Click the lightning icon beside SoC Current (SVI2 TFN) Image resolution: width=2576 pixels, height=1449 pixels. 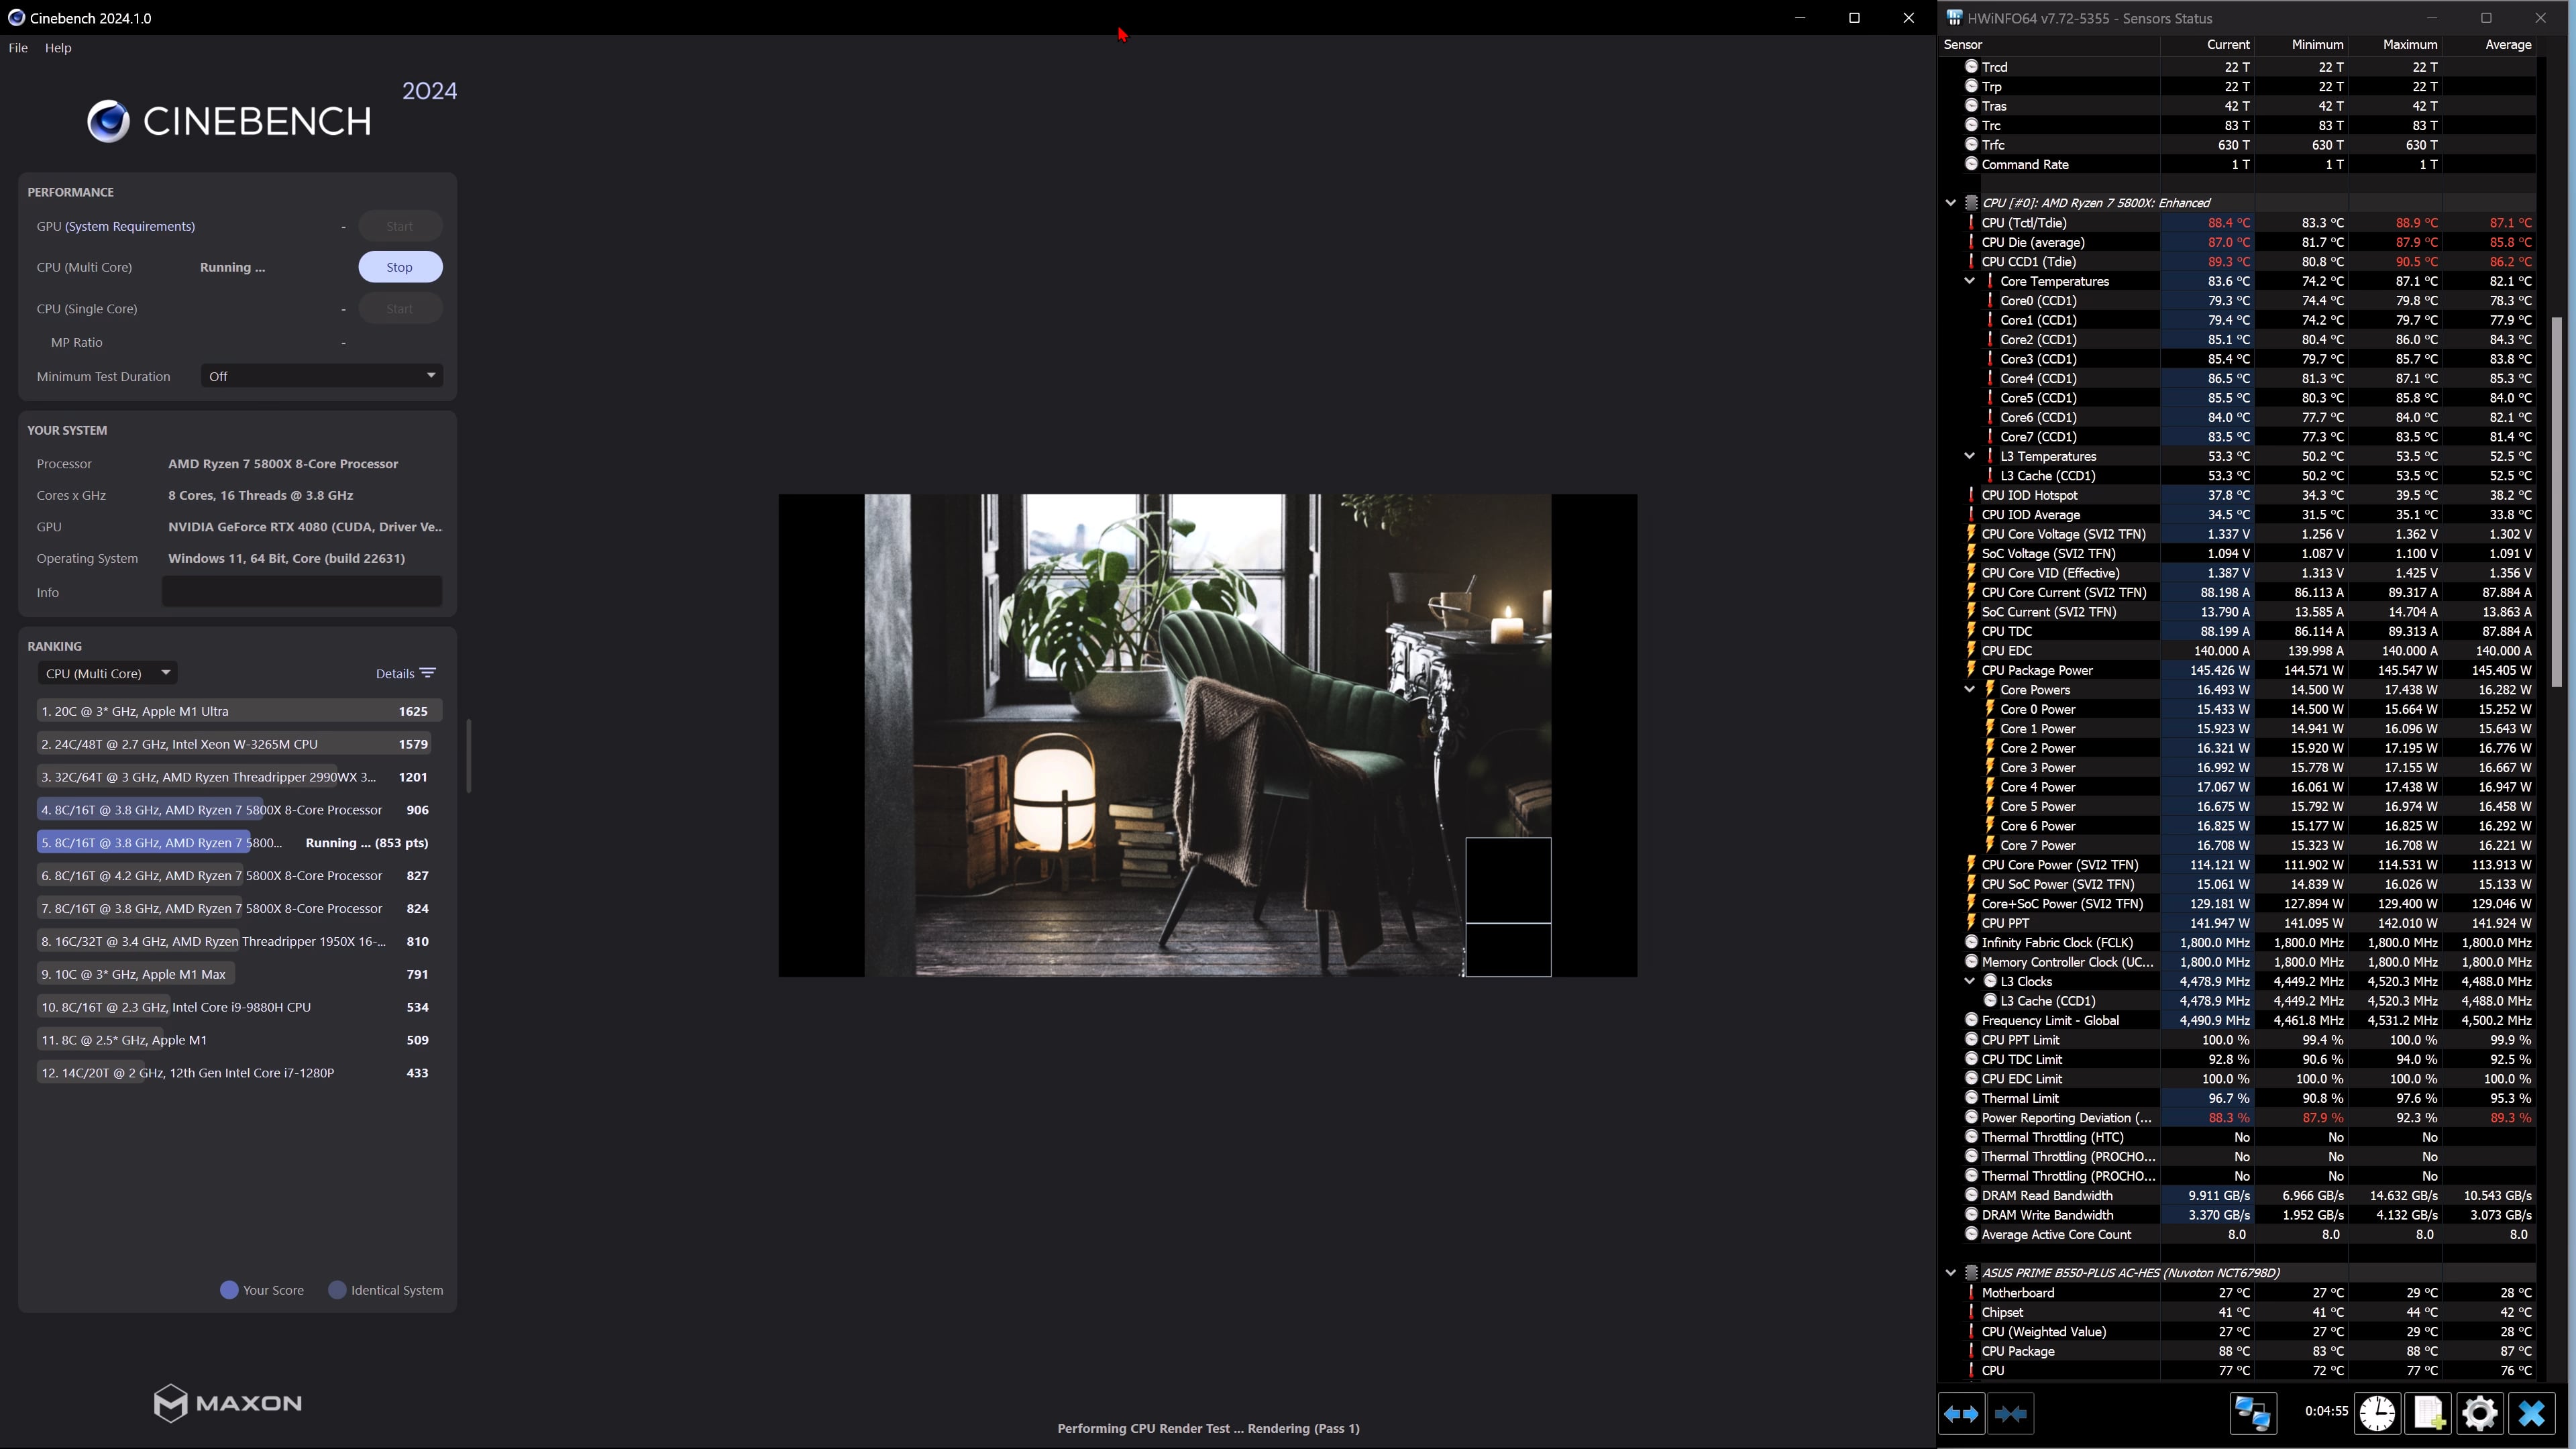coord(1971,612)
